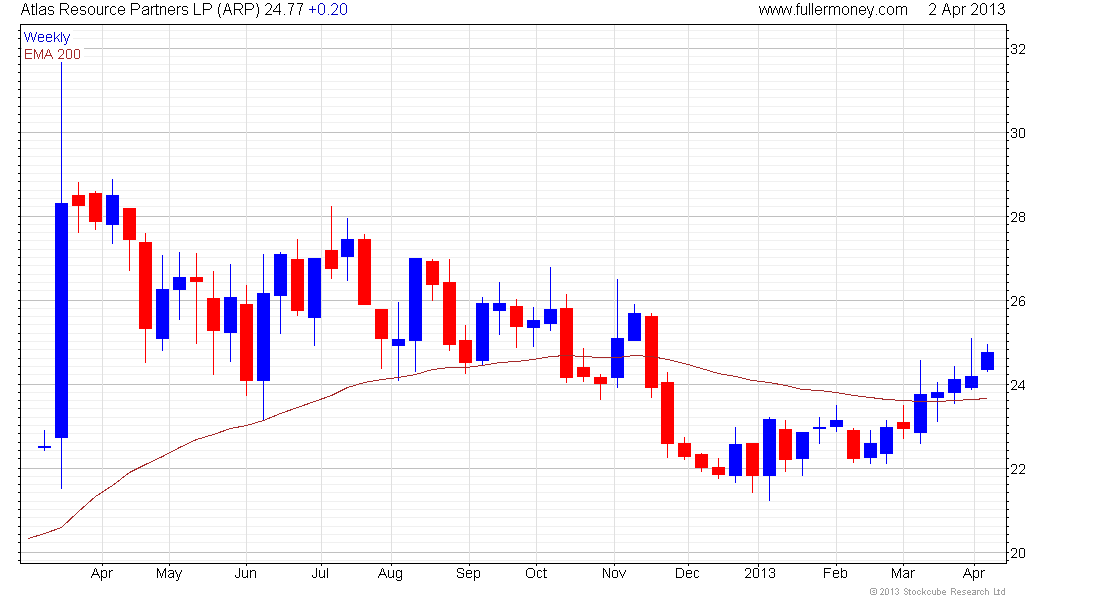
Task: Click the www.fullermoney.com text
Action: pyautogui.click(x=833, y=10)
